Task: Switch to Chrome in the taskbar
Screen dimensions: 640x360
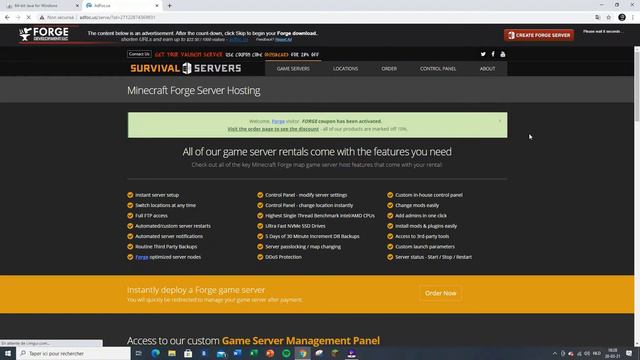Action: pyautogui.click(x=302, y=353)
